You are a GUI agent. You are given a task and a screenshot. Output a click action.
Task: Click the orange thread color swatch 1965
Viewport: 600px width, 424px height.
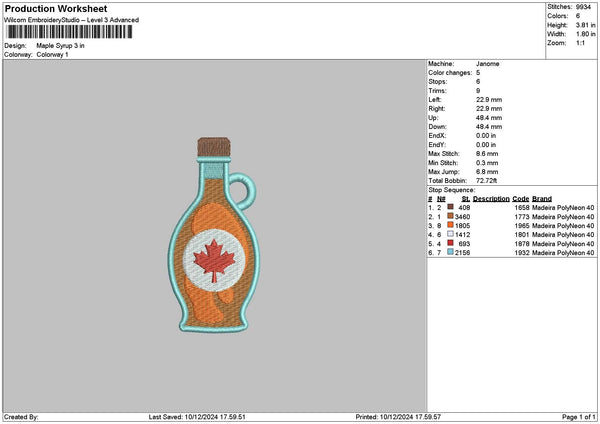point(450,225)
